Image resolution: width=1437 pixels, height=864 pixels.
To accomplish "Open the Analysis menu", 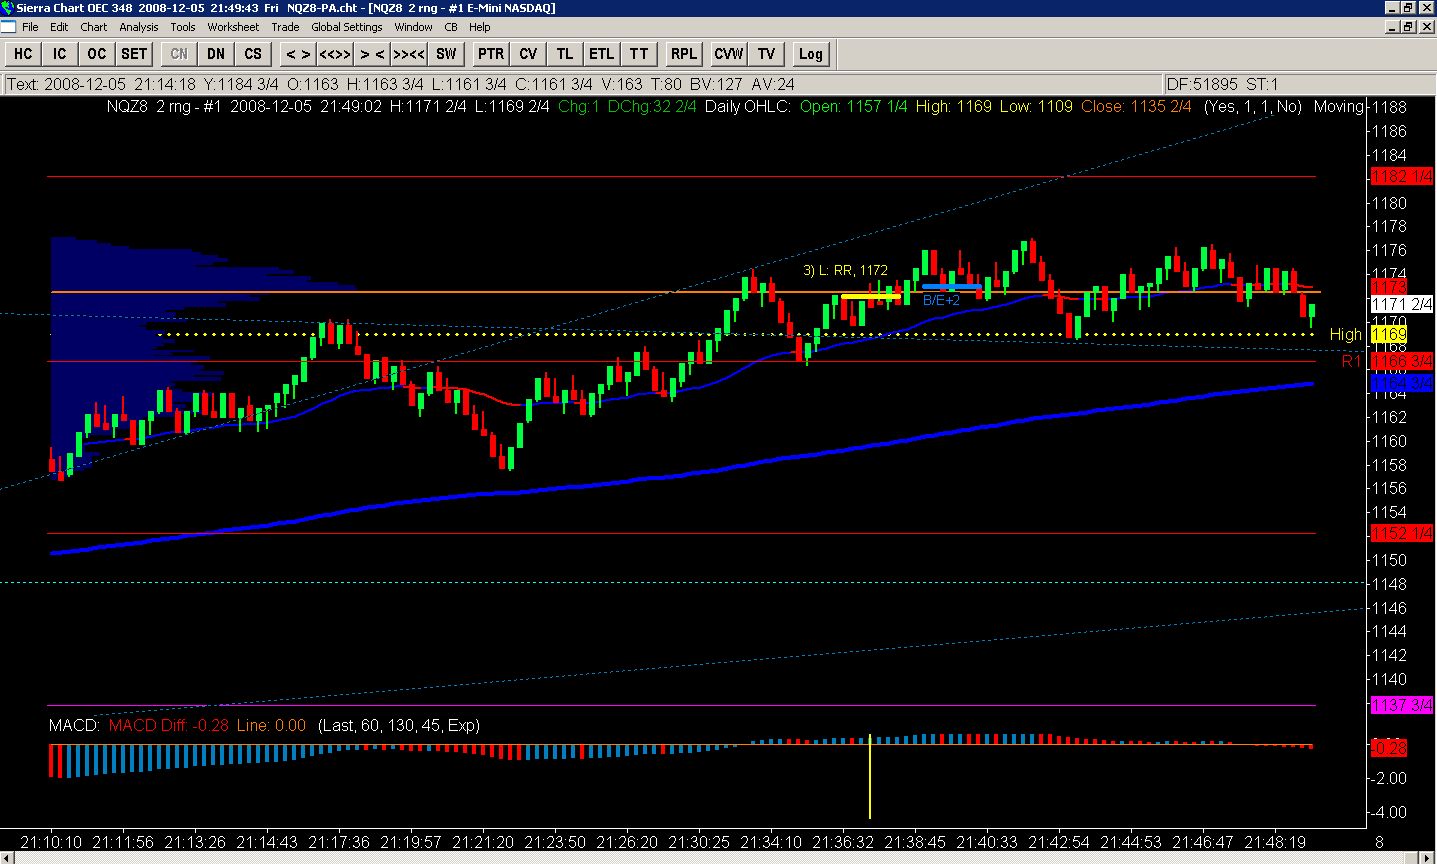I will click(139, 27).
